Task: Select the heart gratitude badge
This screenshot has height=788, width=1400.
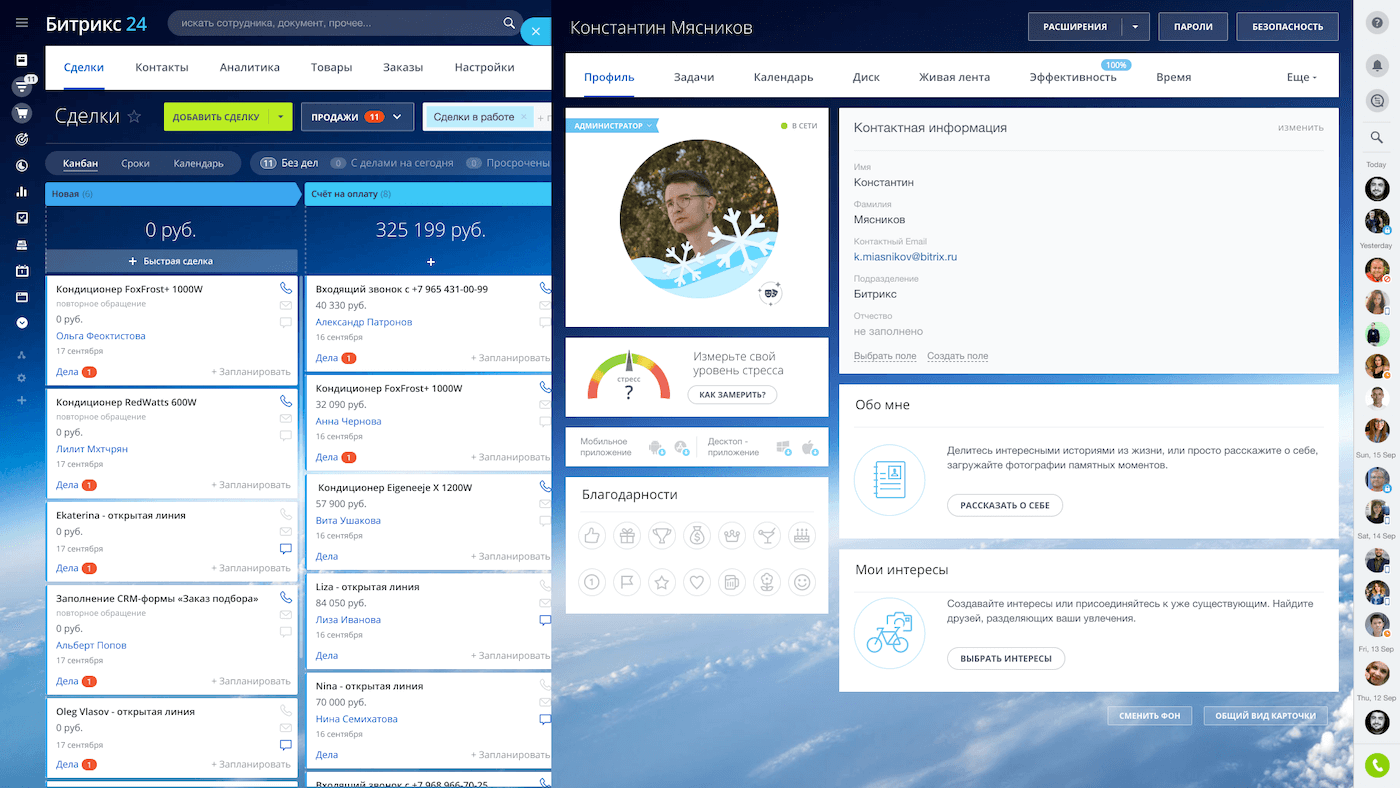Action: pos(697,581)
